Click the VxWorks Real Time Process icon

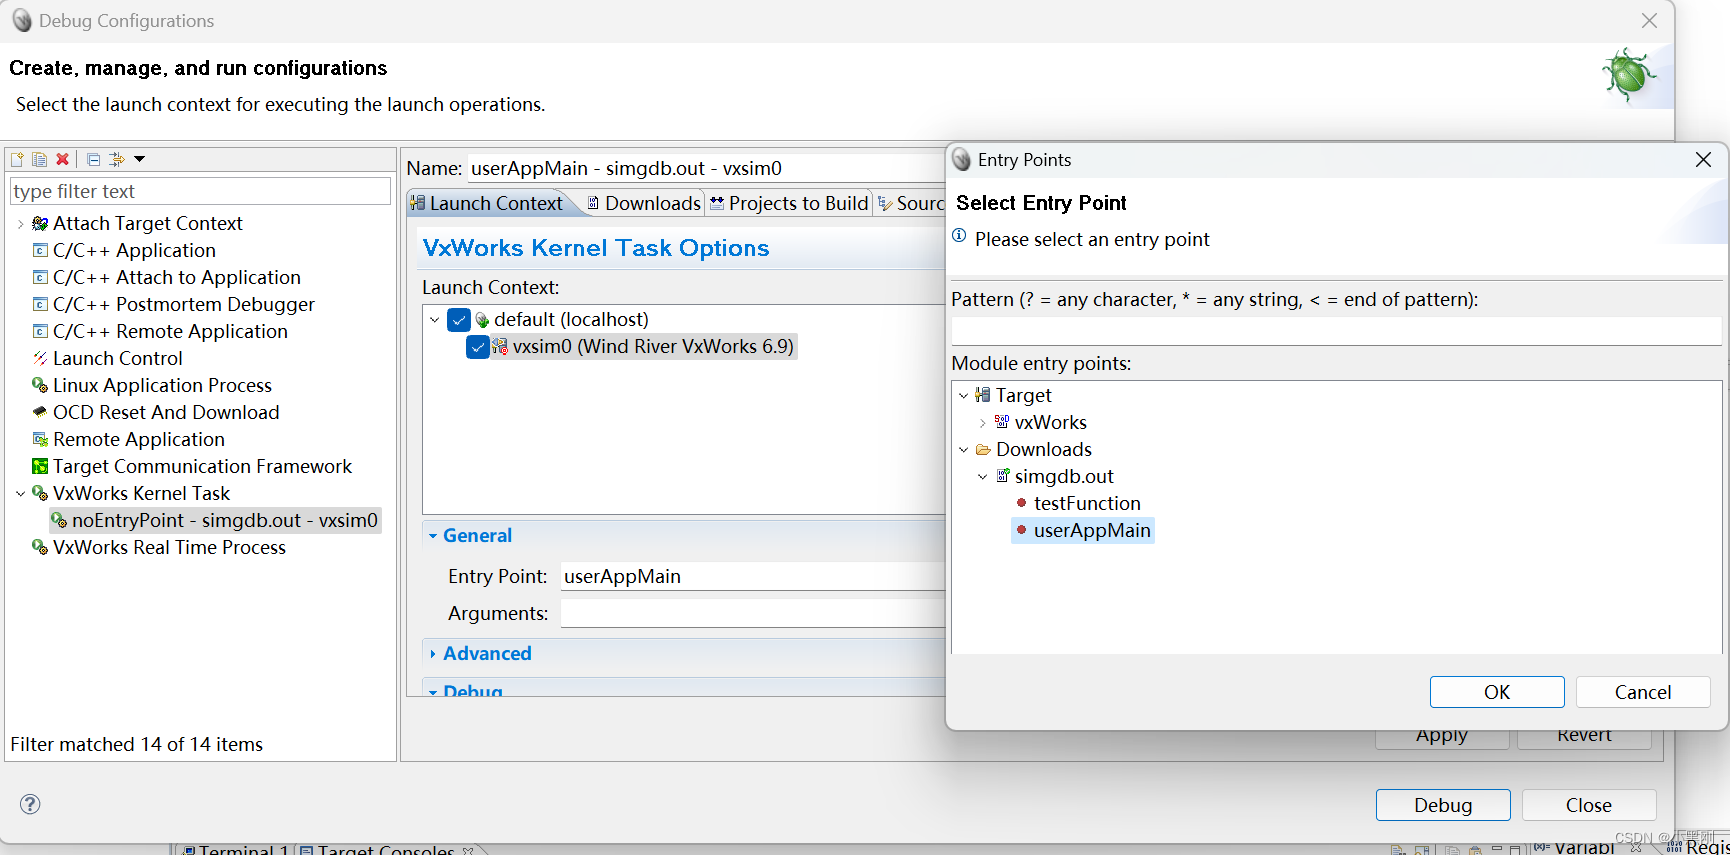click(x=40, y=548)
